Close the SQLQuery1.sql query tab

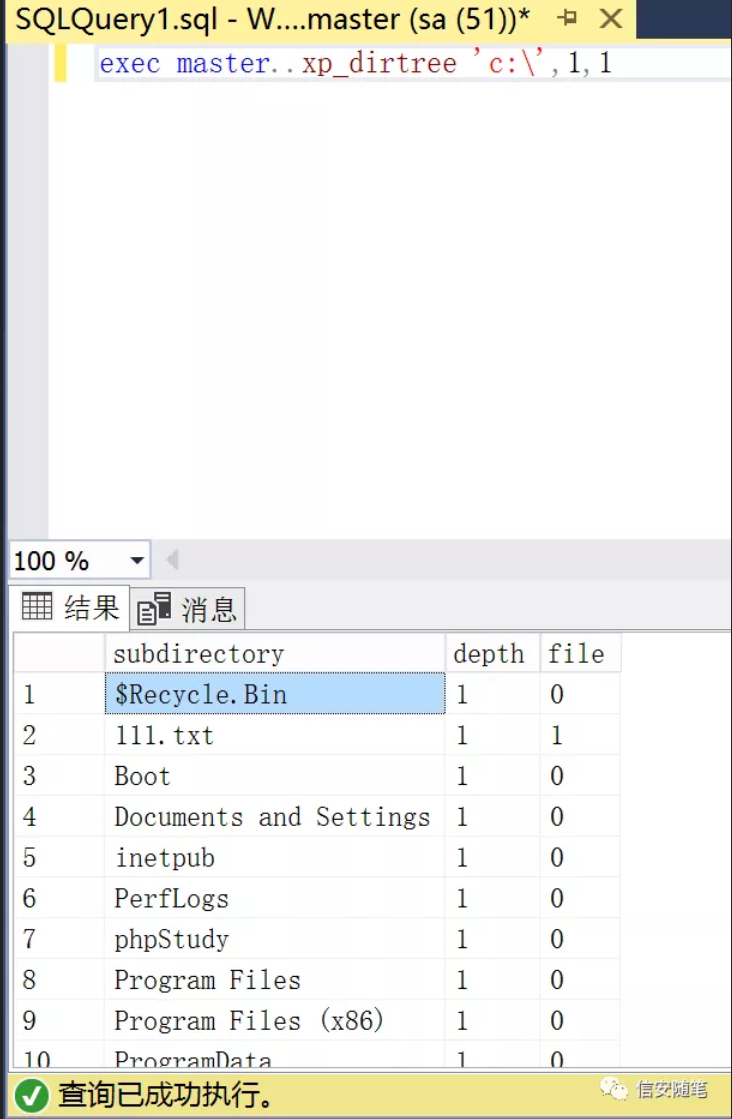pos(611,19)
